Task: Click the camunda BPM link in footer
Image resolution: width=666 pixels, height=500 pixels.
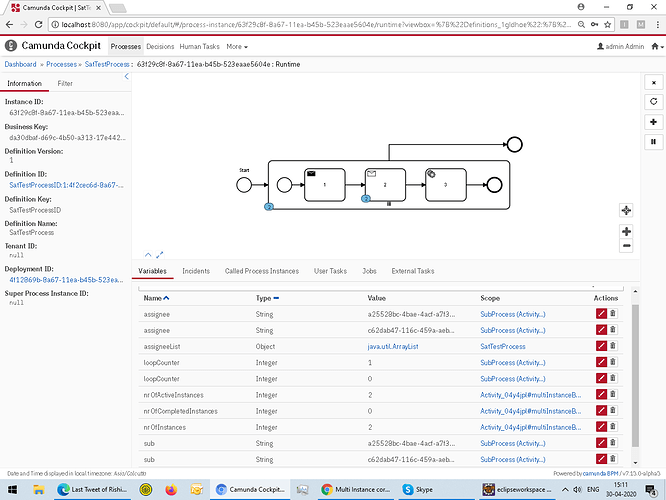Action: pos(600,473)
